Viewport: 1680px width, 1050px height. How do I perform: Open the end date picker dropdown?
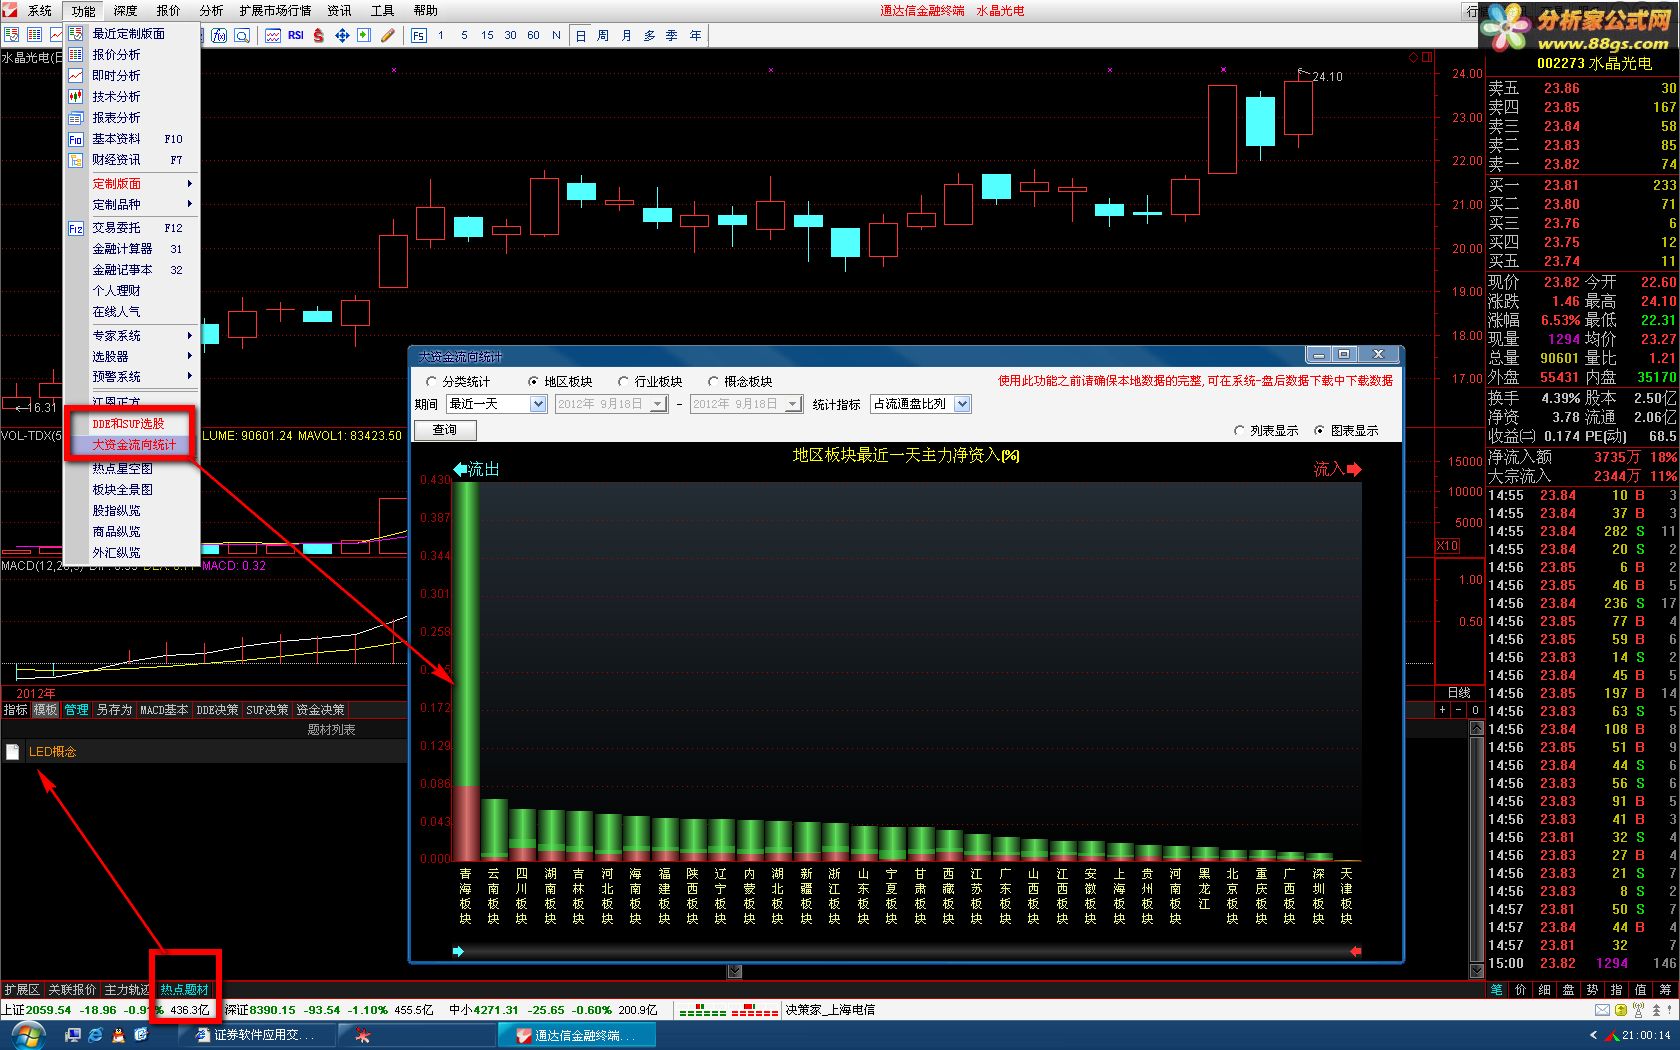793,404
